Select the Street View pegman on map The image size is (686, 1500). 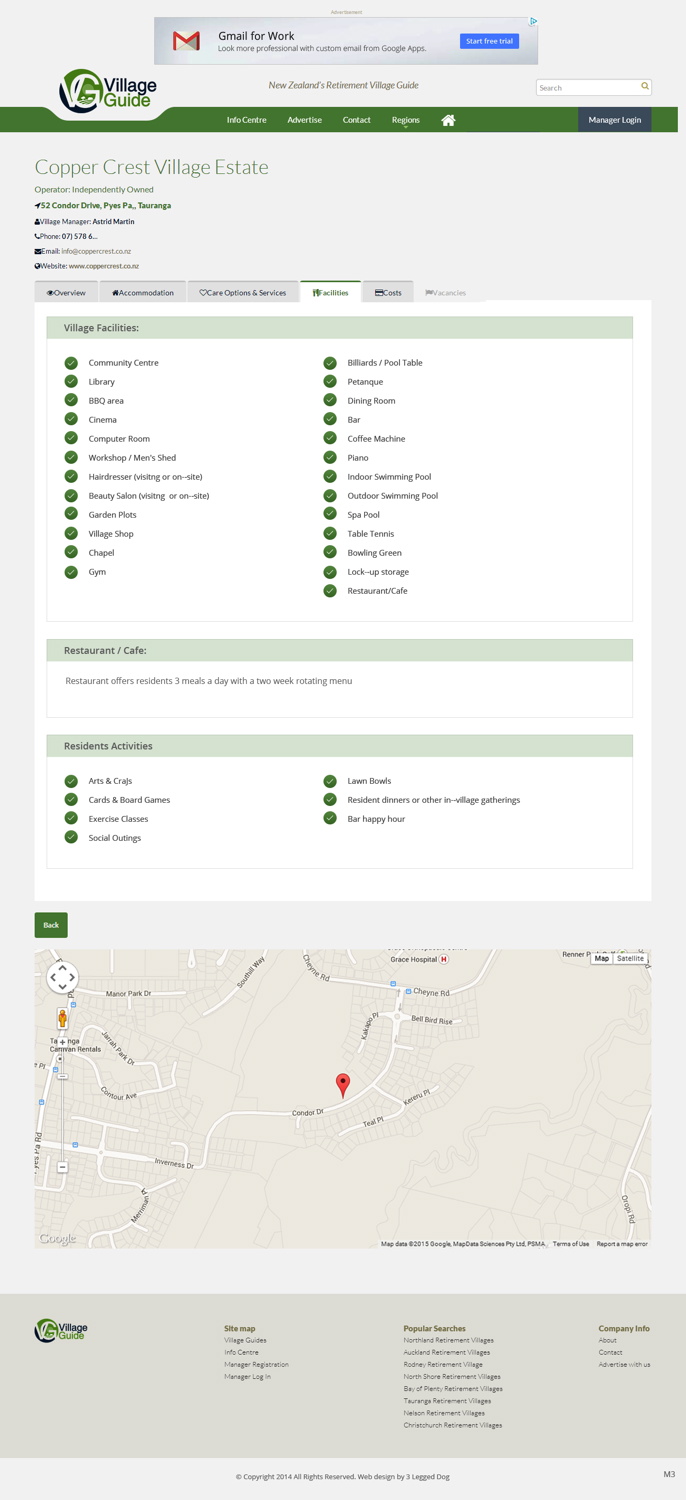(x=62, y=1019)
